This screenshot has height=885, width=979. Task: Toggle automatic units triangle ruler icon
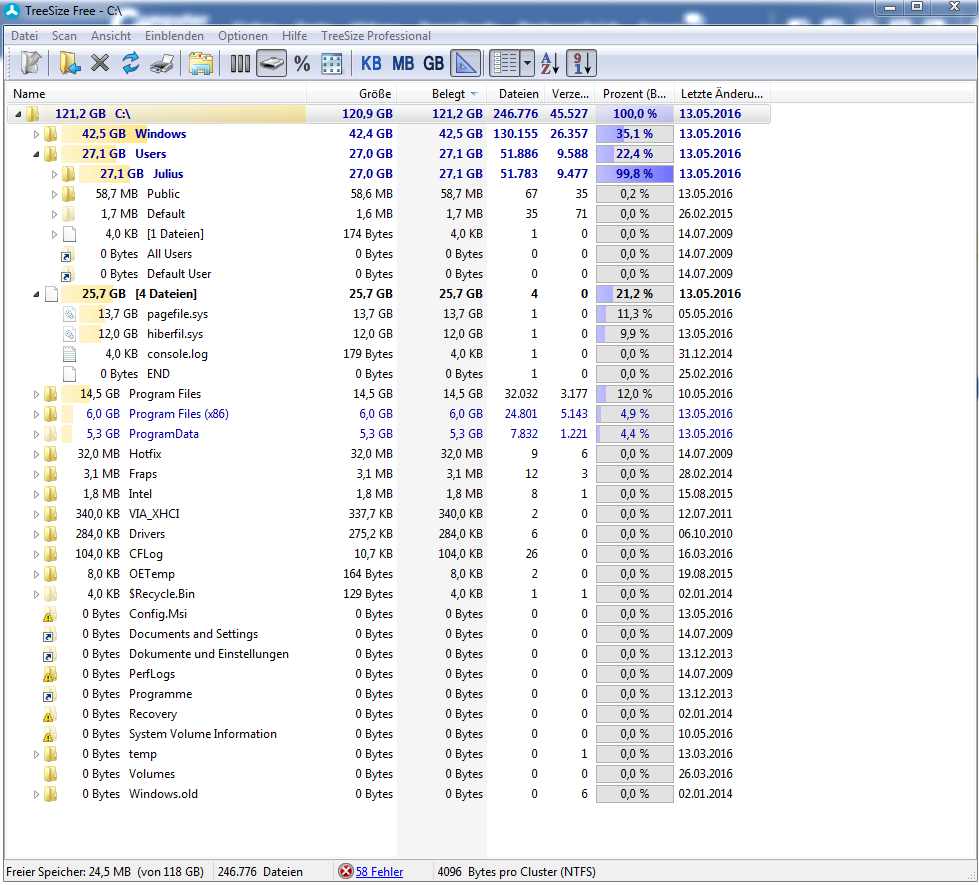[466, 64]
